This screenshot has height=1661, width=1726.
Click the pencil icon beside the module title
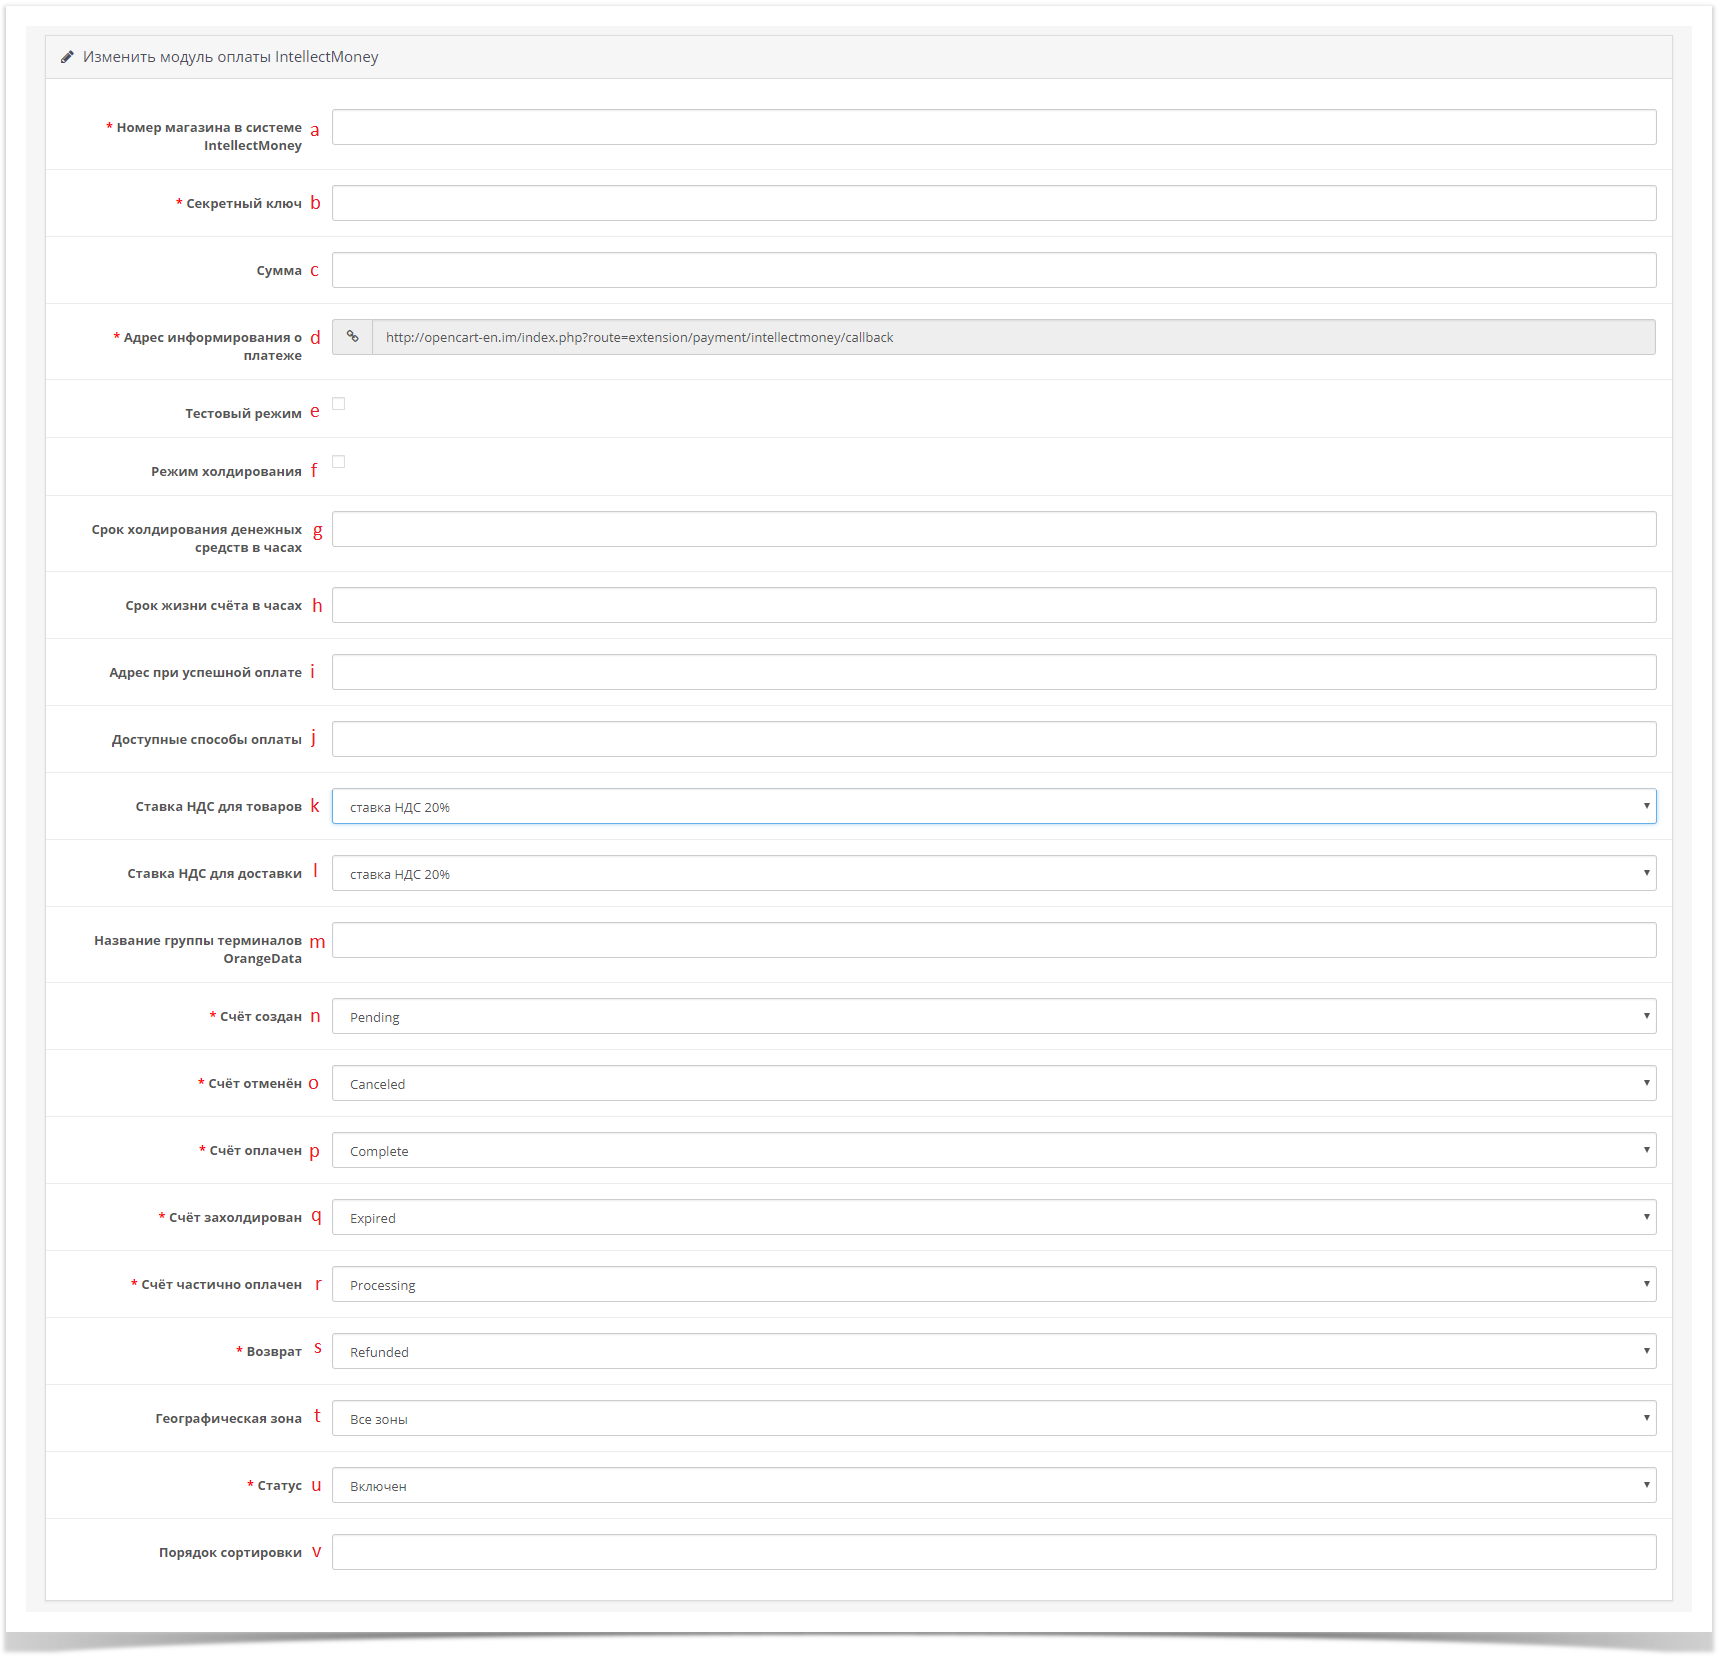tap(67, 57)
